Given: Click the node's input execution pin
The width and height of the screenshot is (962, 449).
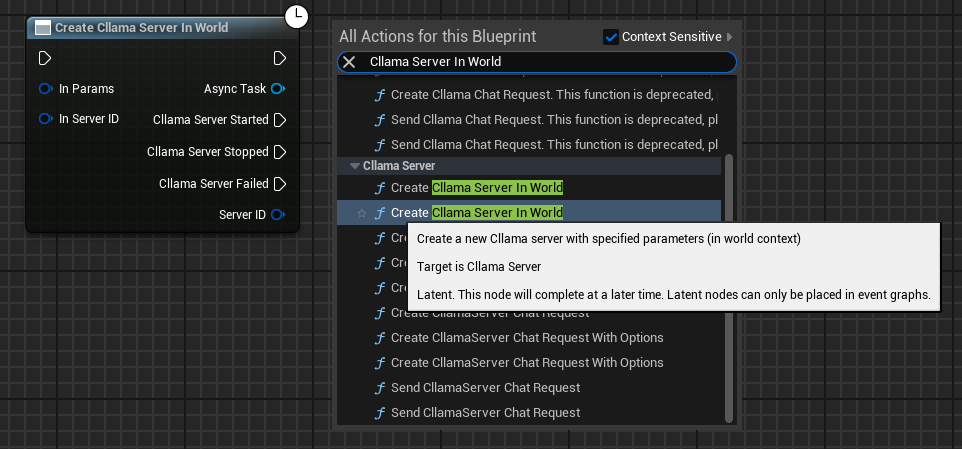Looking at the screenshot, I should [45, 58].
